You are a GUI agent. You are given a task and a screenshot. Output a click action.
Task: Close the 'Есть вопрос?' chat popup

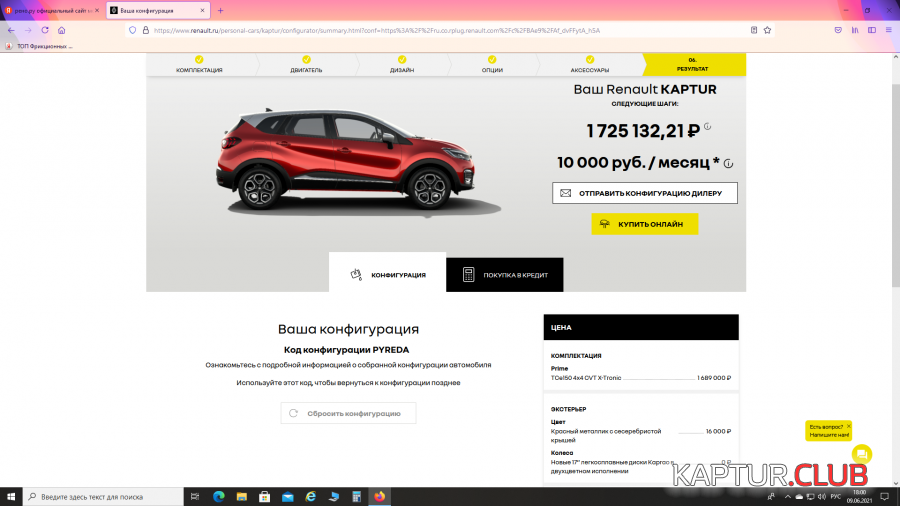848,426
